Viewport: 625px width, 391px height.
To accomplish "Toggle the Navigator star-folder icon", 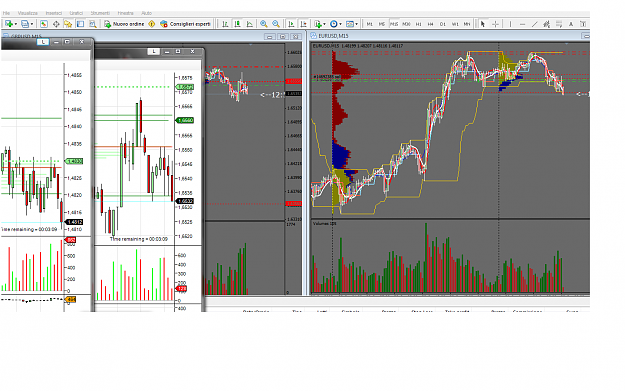I will (68, 24).
